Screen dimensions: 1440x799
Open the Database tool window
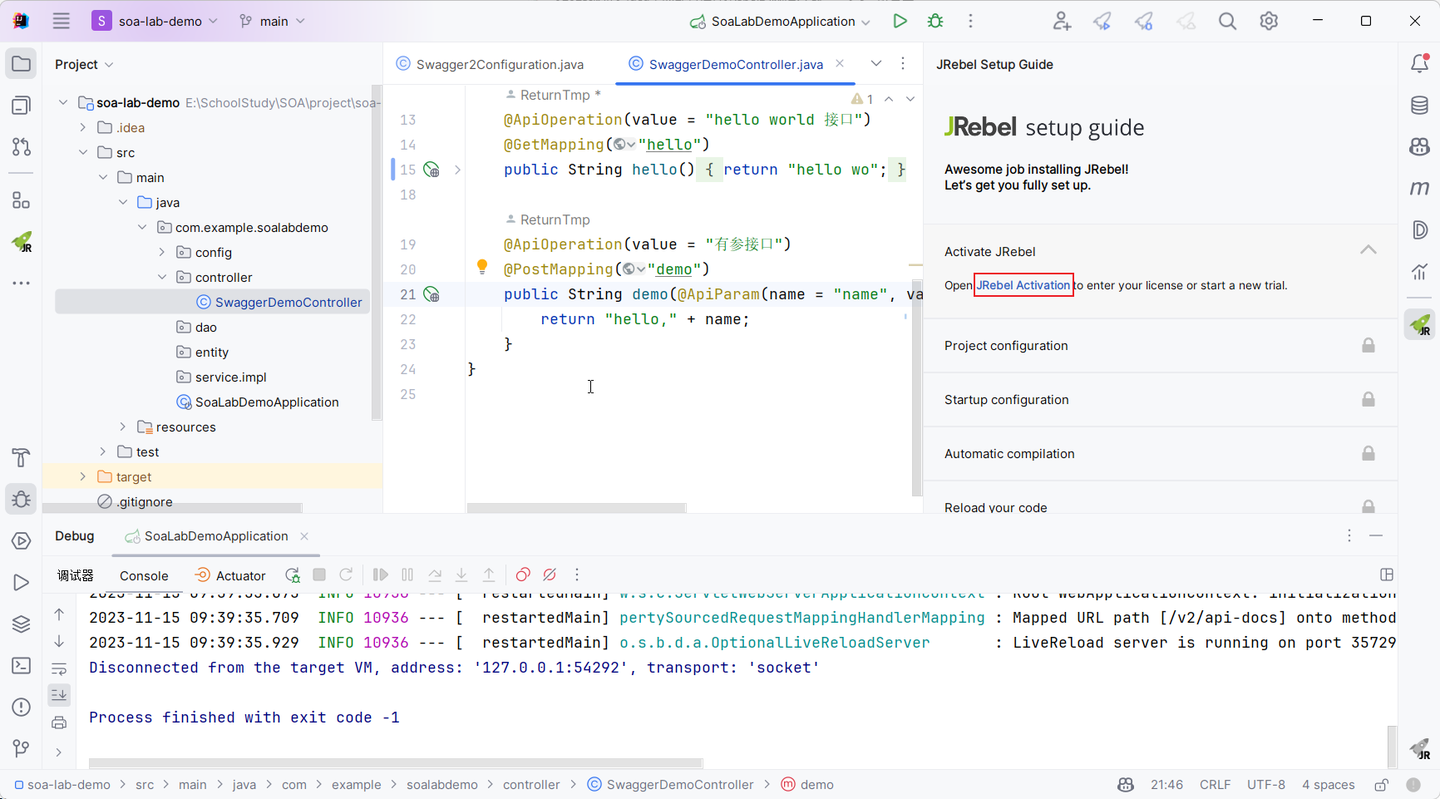[1419, 105]
